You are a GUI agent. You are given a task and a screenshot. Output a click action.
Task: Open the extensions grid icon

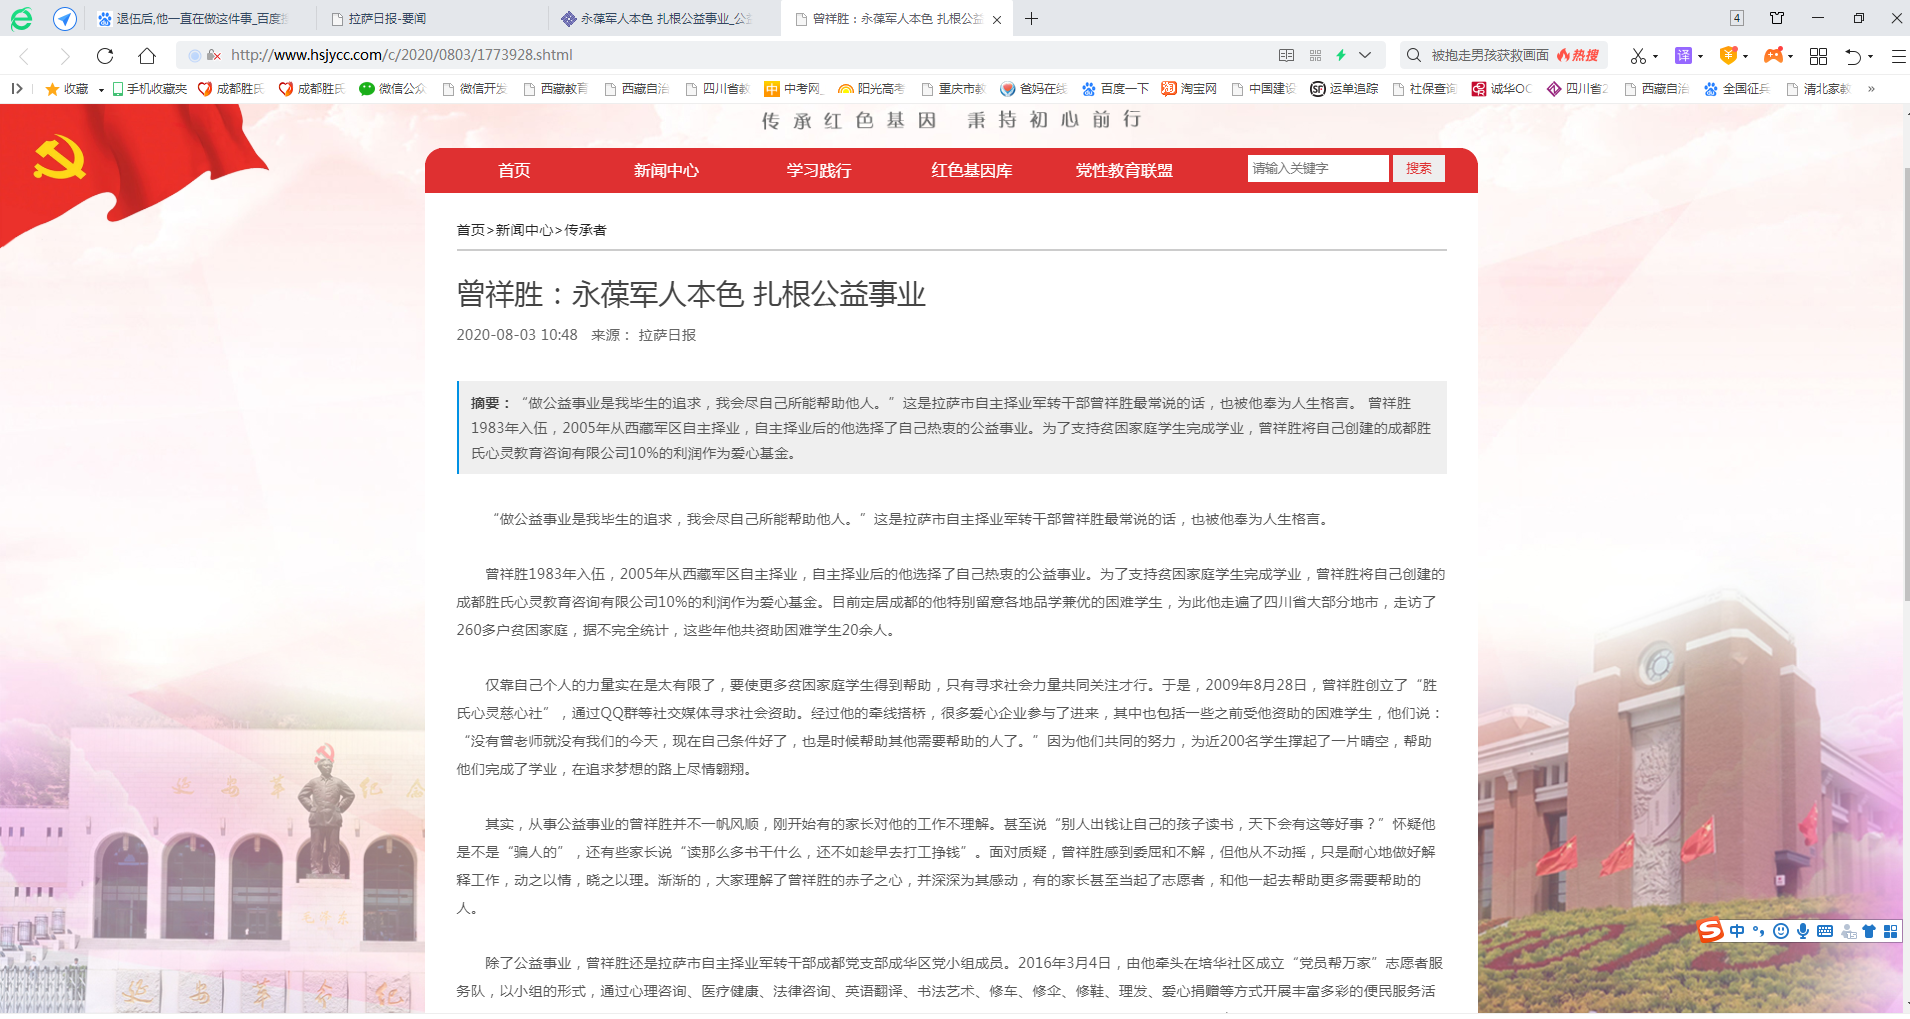pos(1818,56)
